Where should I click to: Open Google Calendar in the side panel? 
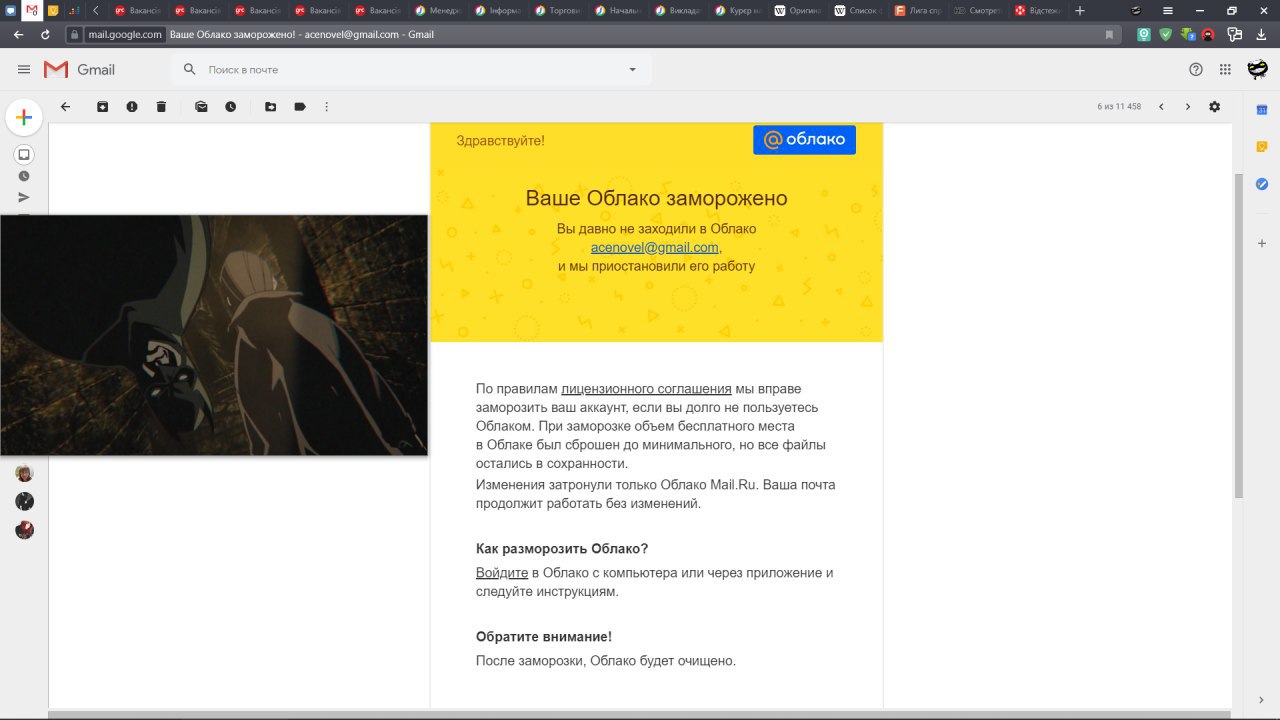point(1262,110)
